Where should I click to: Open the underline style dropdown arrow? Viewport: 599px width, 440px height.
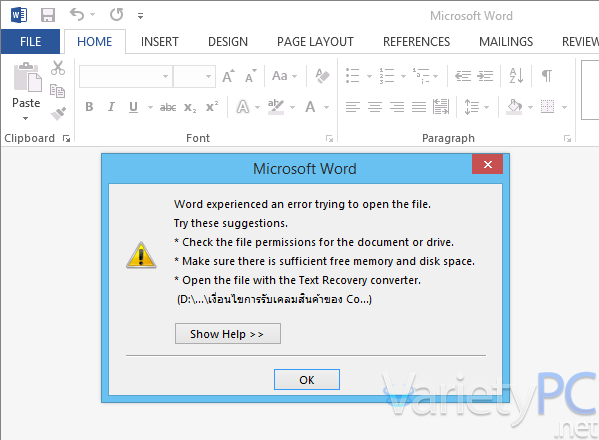150,107
